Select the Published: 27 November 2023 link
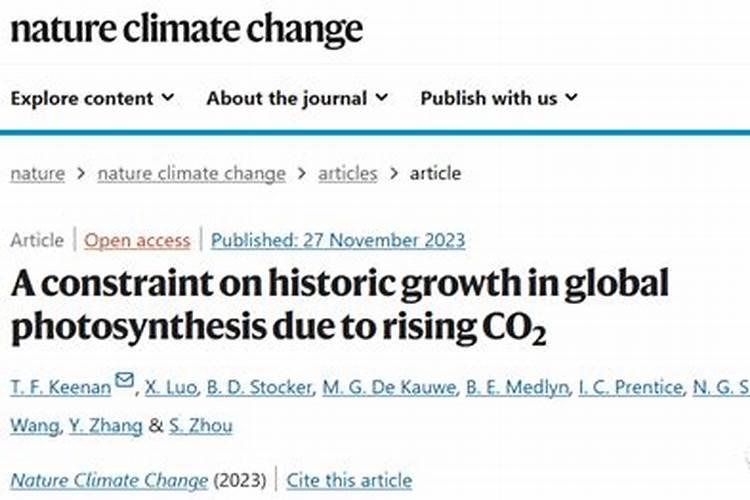Screen dimensions: 750x500 338,240
